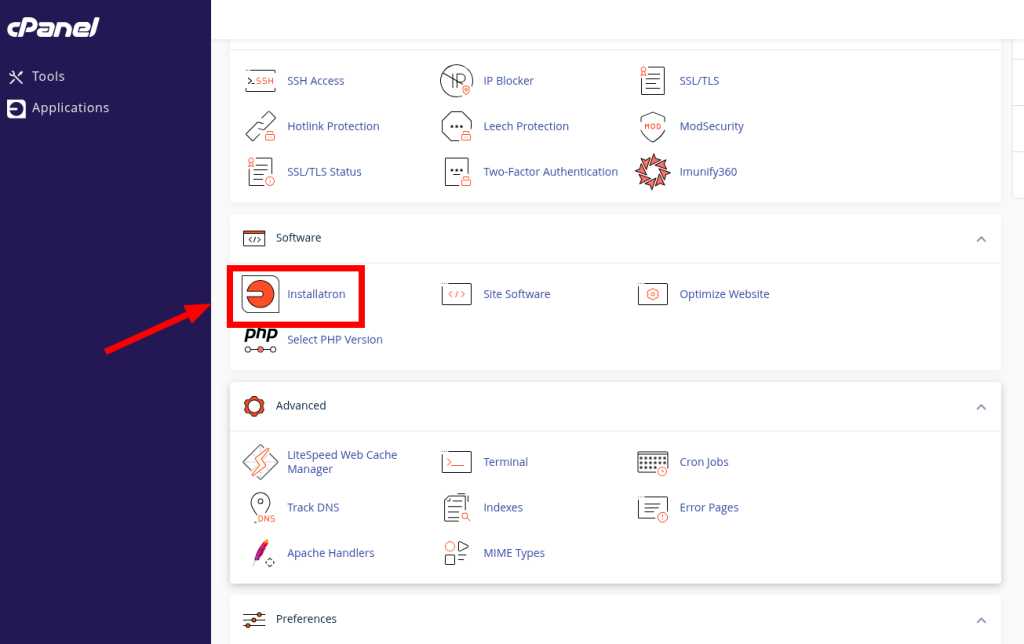This screenshot has width=1024, height=644.
Task: Open the SSL/TLS link
Action: coord(699,81)
